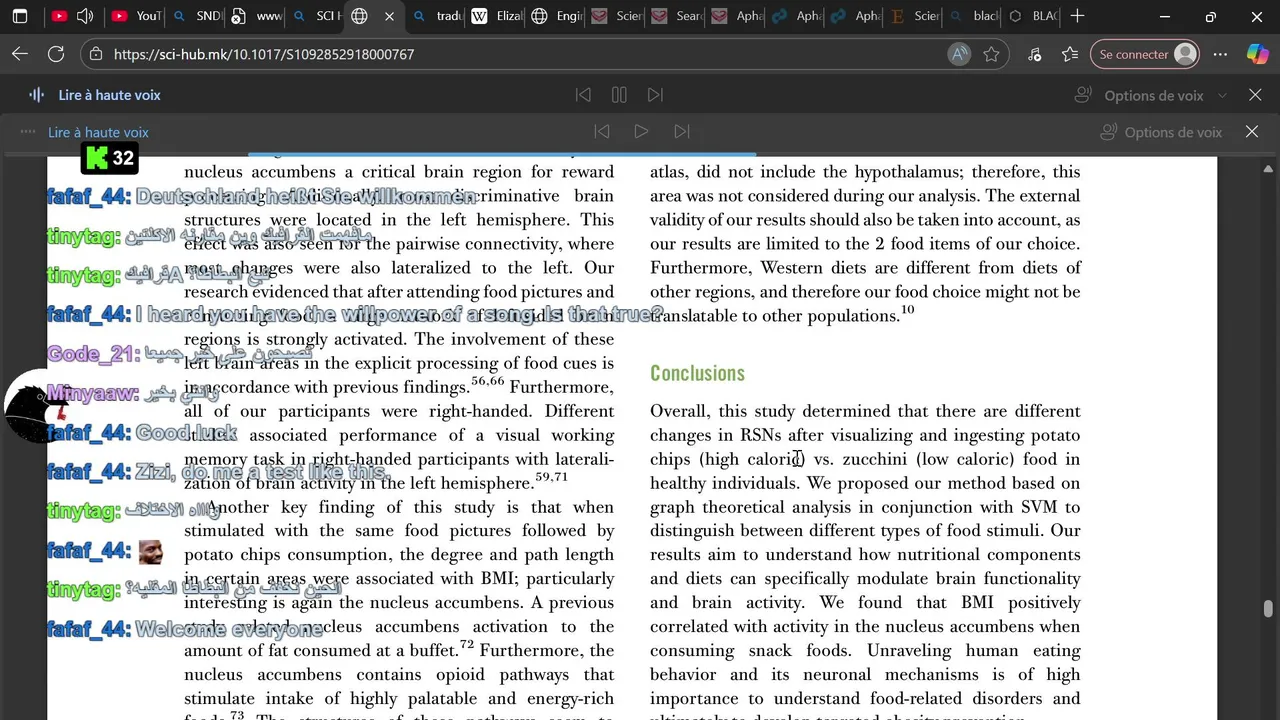Open the 'BLAC' tab
This screenshot has height=720, width=1280.
(1032, 16)
